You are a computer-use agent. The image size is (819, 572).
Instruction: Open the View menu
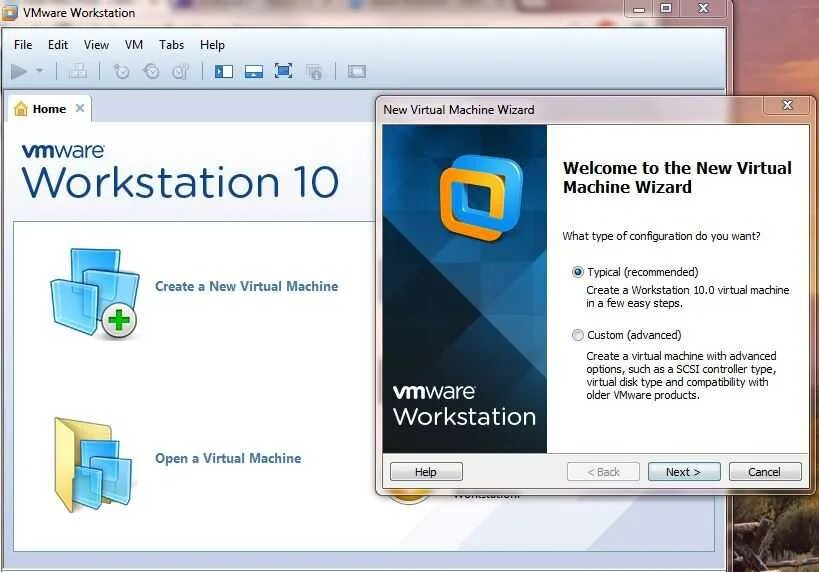click(97, 45)
